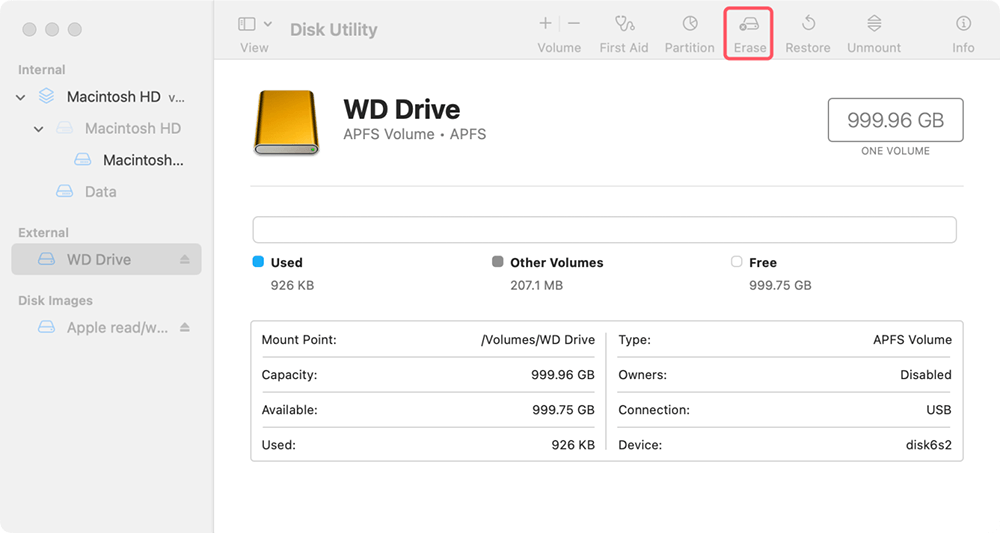
Task: Click the Used value 926 KB in table
Action: click(573, 445)
